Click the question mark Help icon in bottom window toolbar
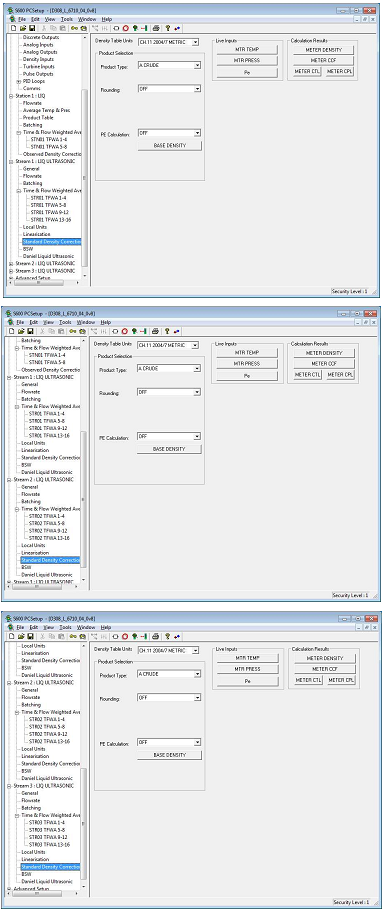 [167, 637]
